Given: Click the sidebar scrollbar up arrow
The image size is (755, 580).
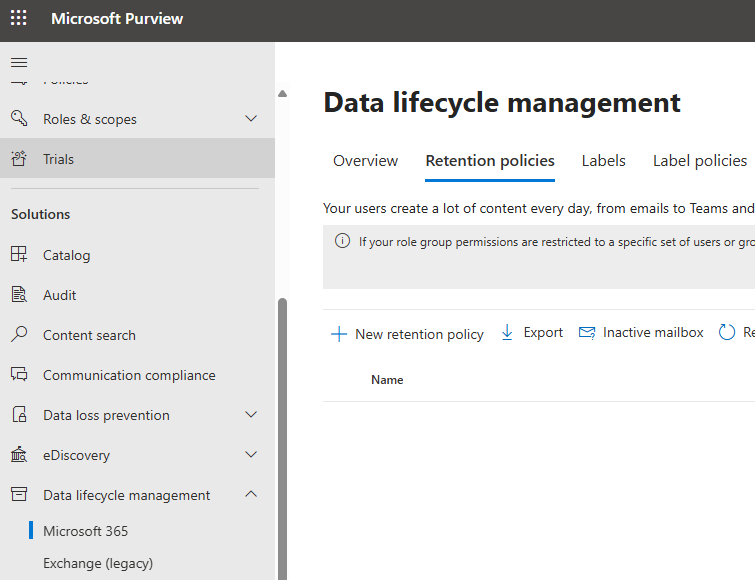Looking at the screenshot, I should point(282,94).
